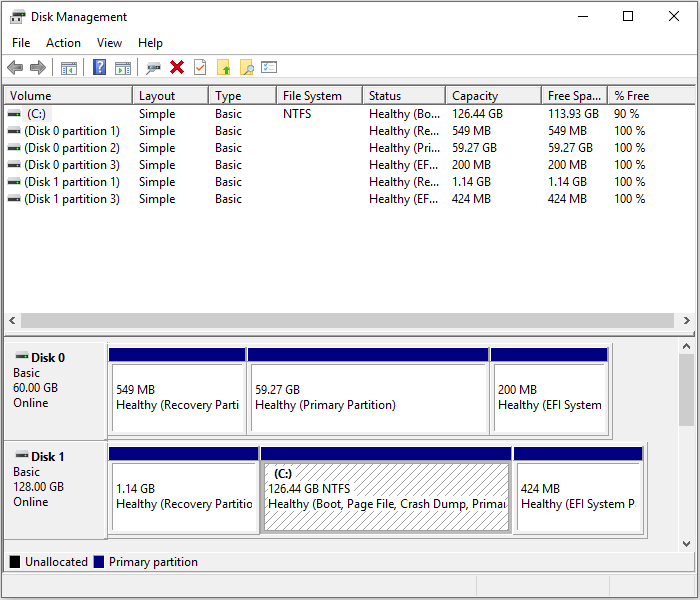Image resolution: width=700 pixels, height=600 pixels.
Task: Sort by the Volume column header
Action: (x=68, y=96)
